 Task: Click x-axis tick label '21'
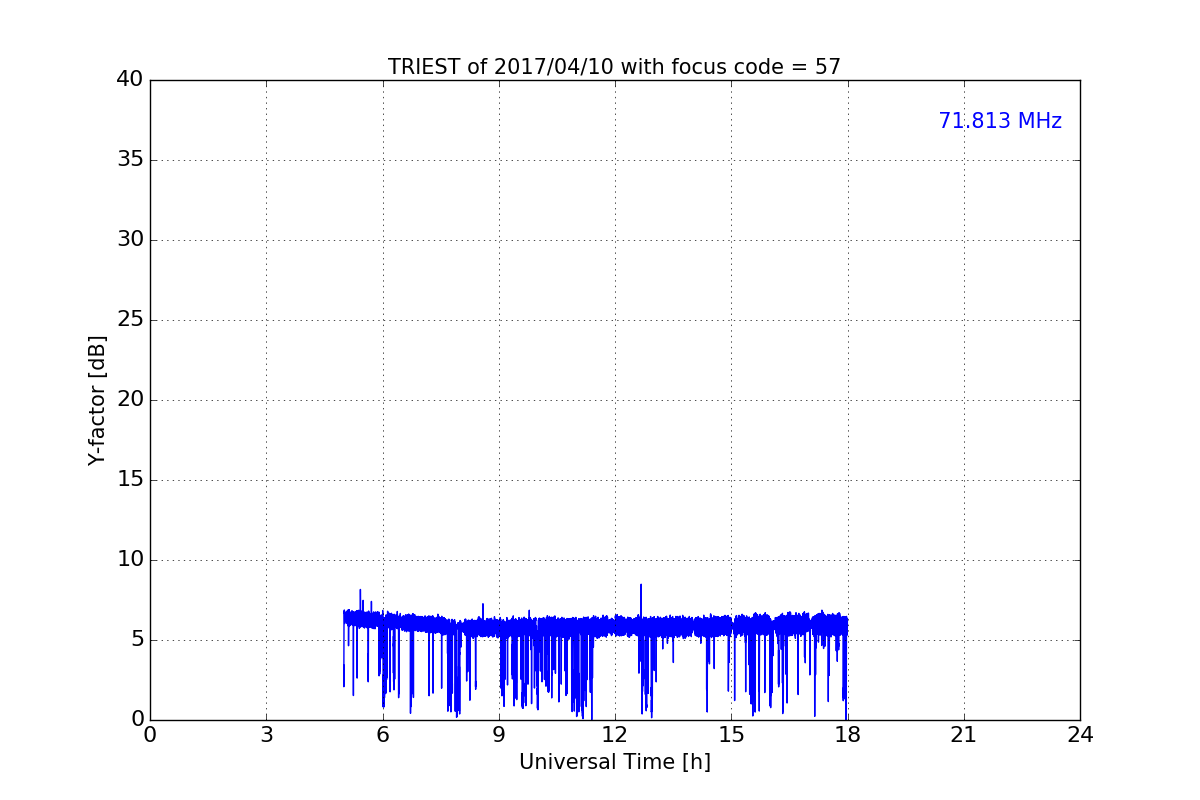click(964, 735)
